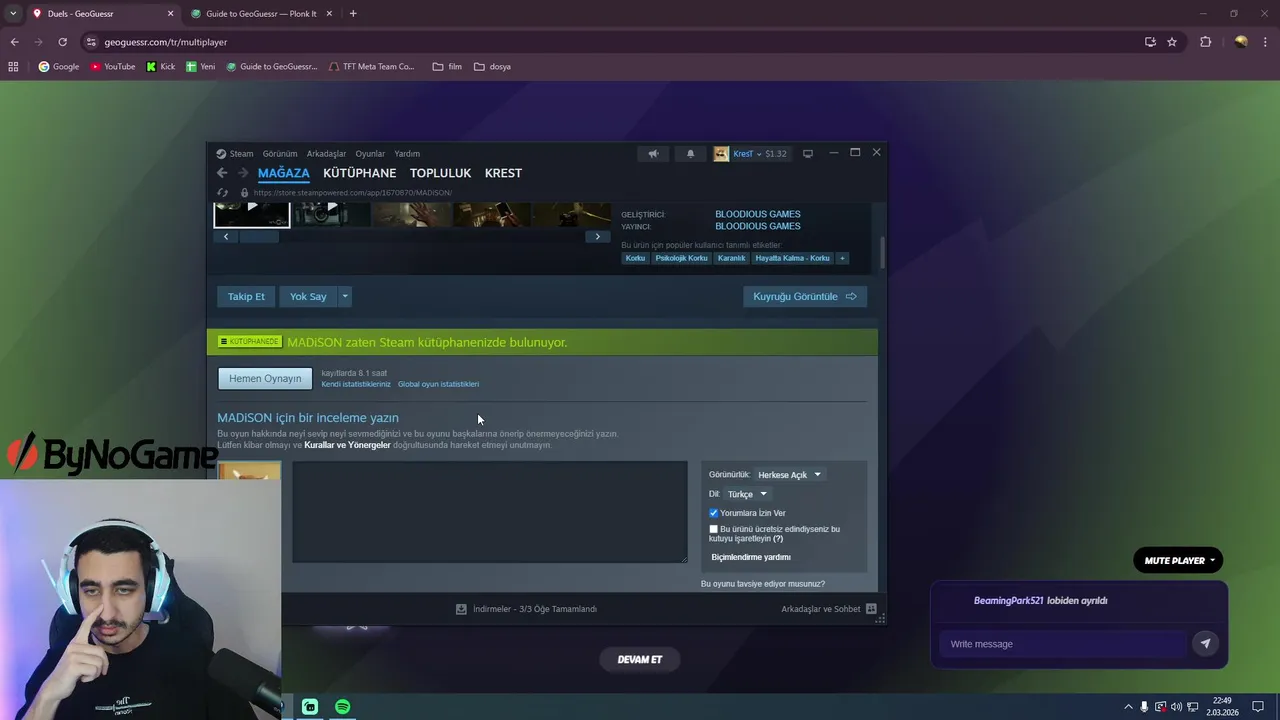Select the first video thumbnail

click(x=252, y=213)
